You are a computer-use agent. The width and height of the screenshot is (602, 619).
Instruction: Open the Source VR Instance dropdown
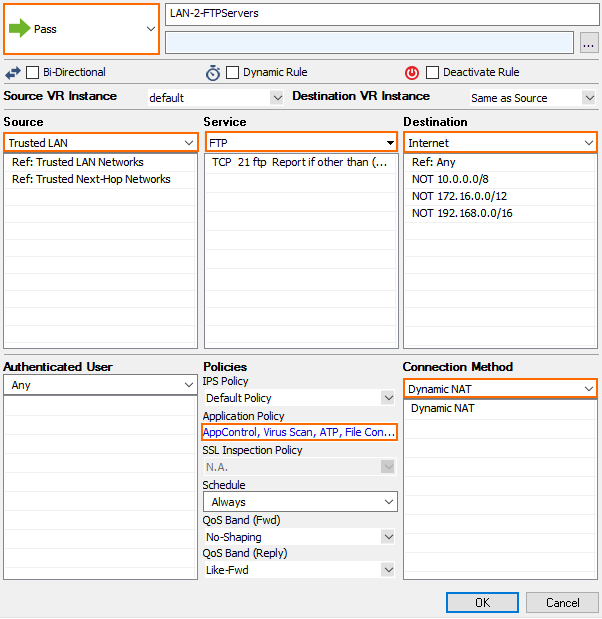pos(277,98)
